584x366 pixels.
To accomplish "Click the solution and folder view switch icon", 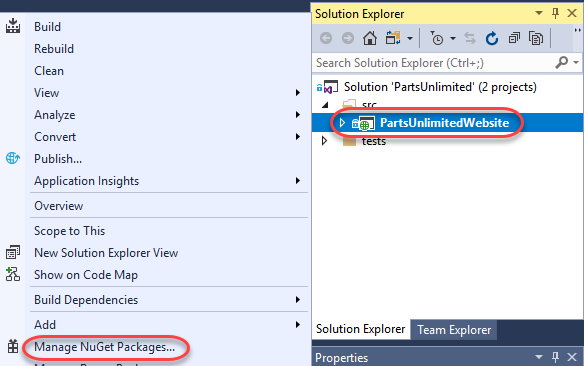I will point(393,38).
